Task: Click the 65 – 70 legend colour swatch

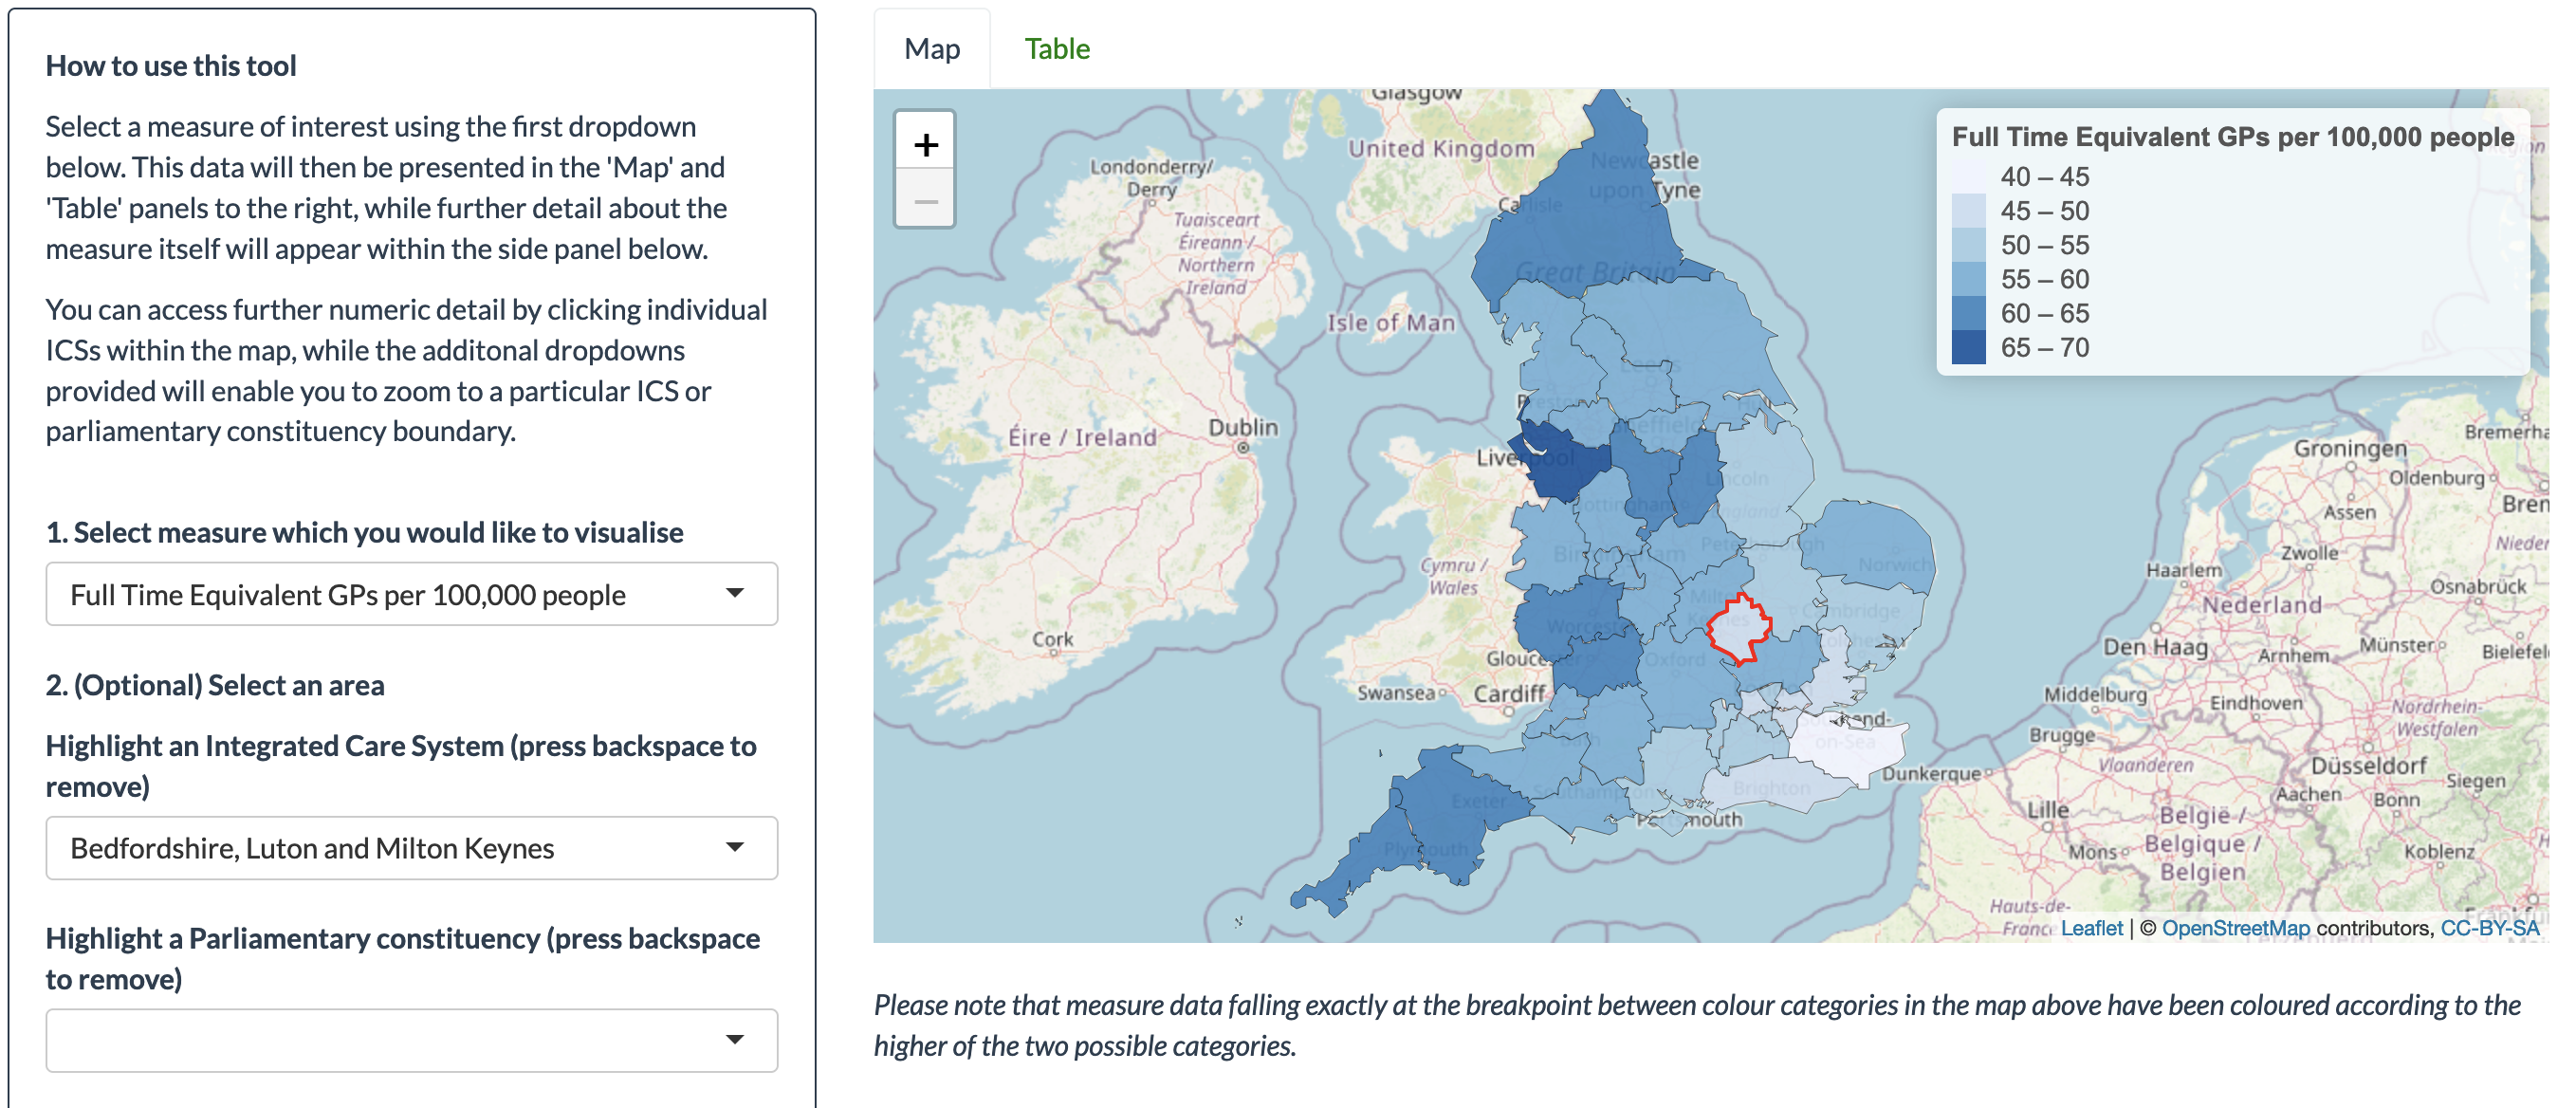Action: click(1968, 347)
